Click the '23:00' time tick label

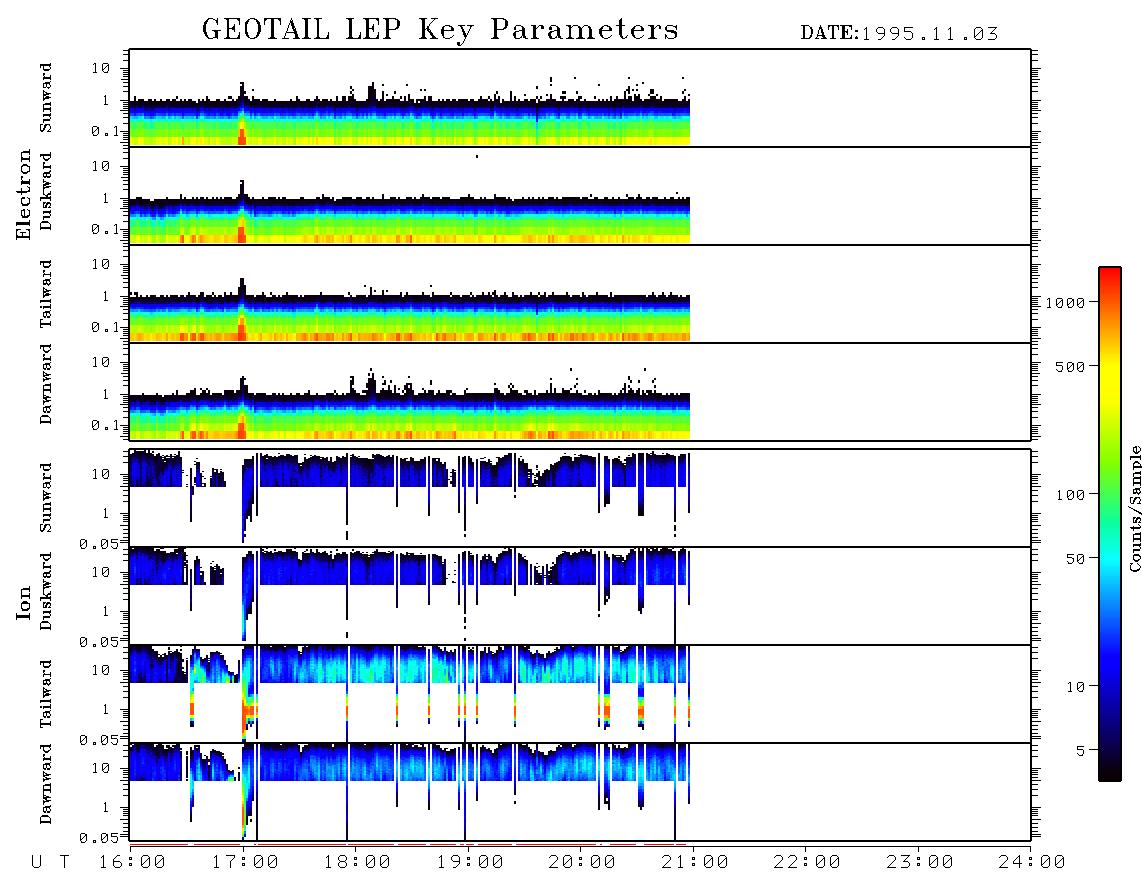click(x=920, y=863)
